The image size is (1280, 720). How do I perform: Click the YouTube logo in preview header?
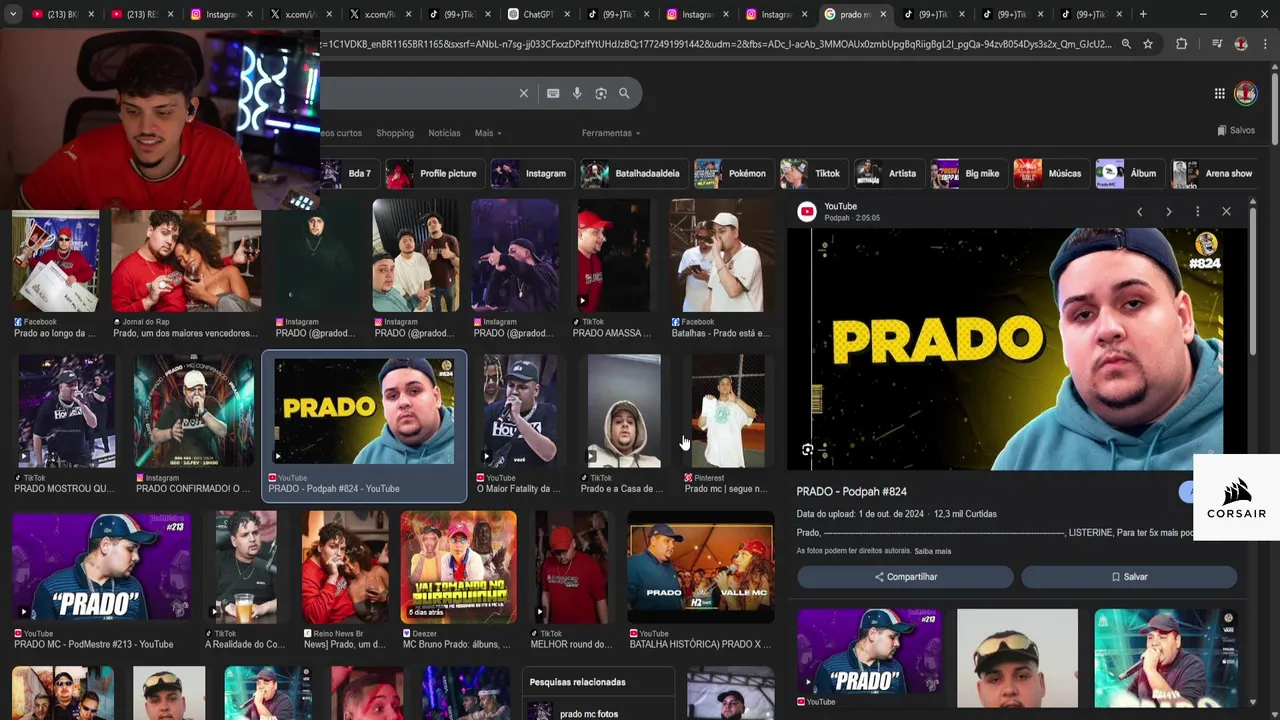pyautogui.click(x=807, y=211)
